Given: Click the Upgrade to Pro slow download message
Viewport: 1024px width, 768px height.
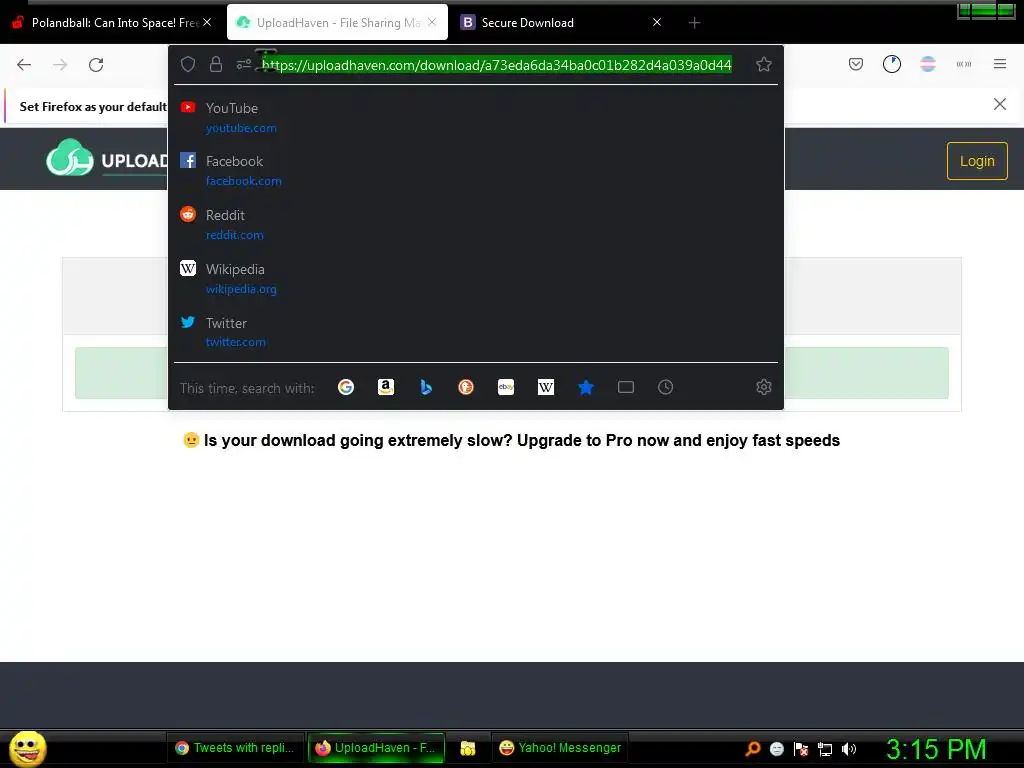Looking at the screenshot, I should (511, 440).
